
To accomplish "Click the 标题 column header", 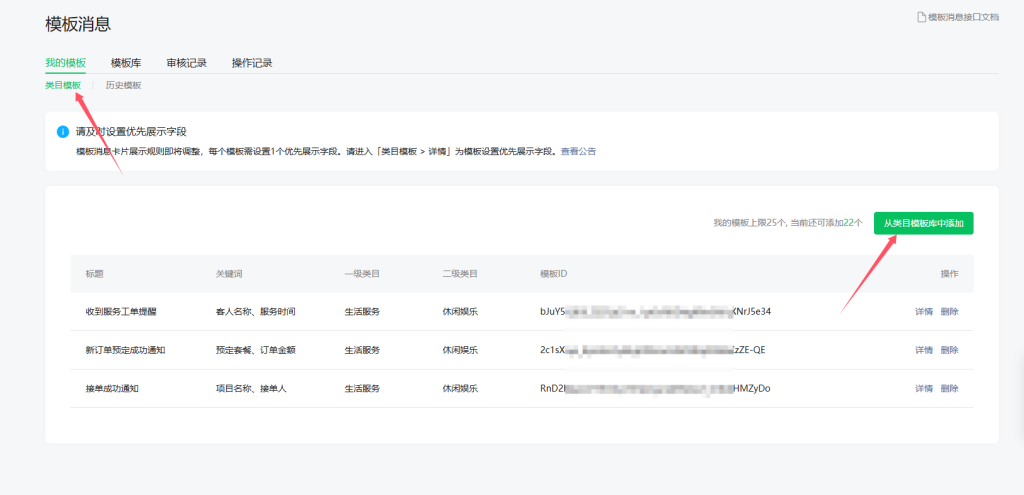I will (x=95, y=274).
